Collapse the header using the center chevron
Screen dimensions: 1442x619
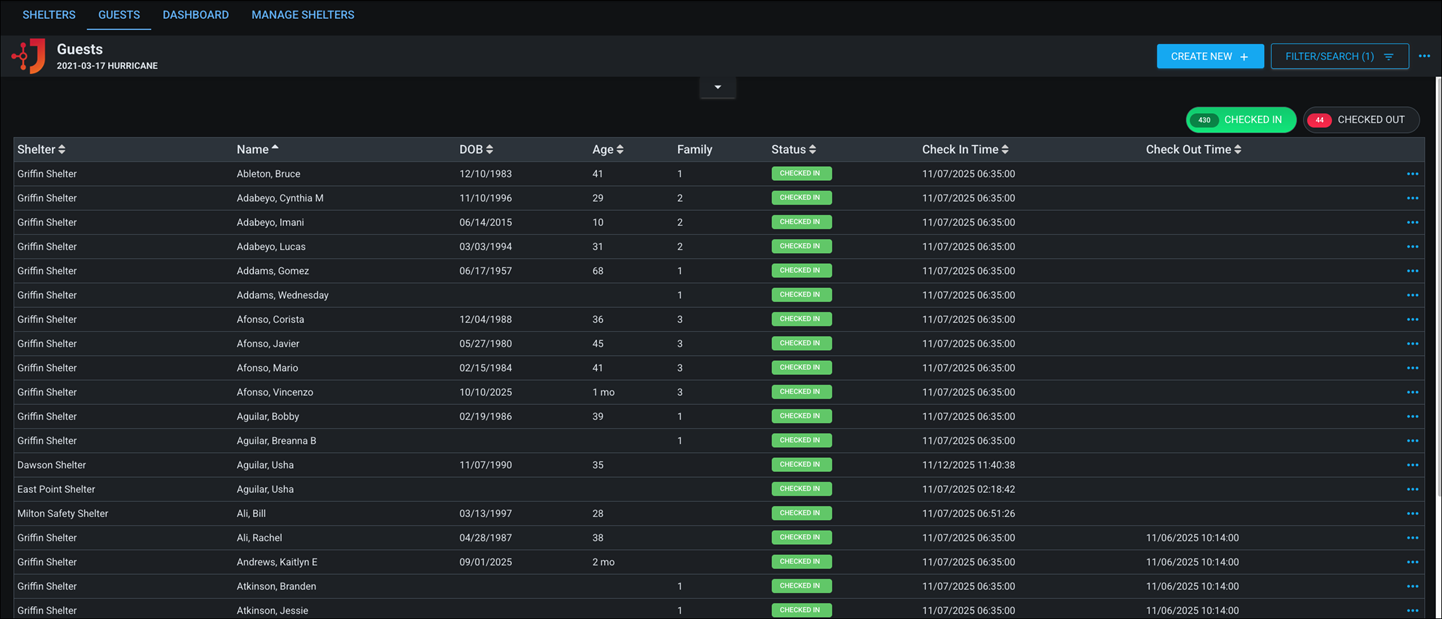click(x=717, y=87)
